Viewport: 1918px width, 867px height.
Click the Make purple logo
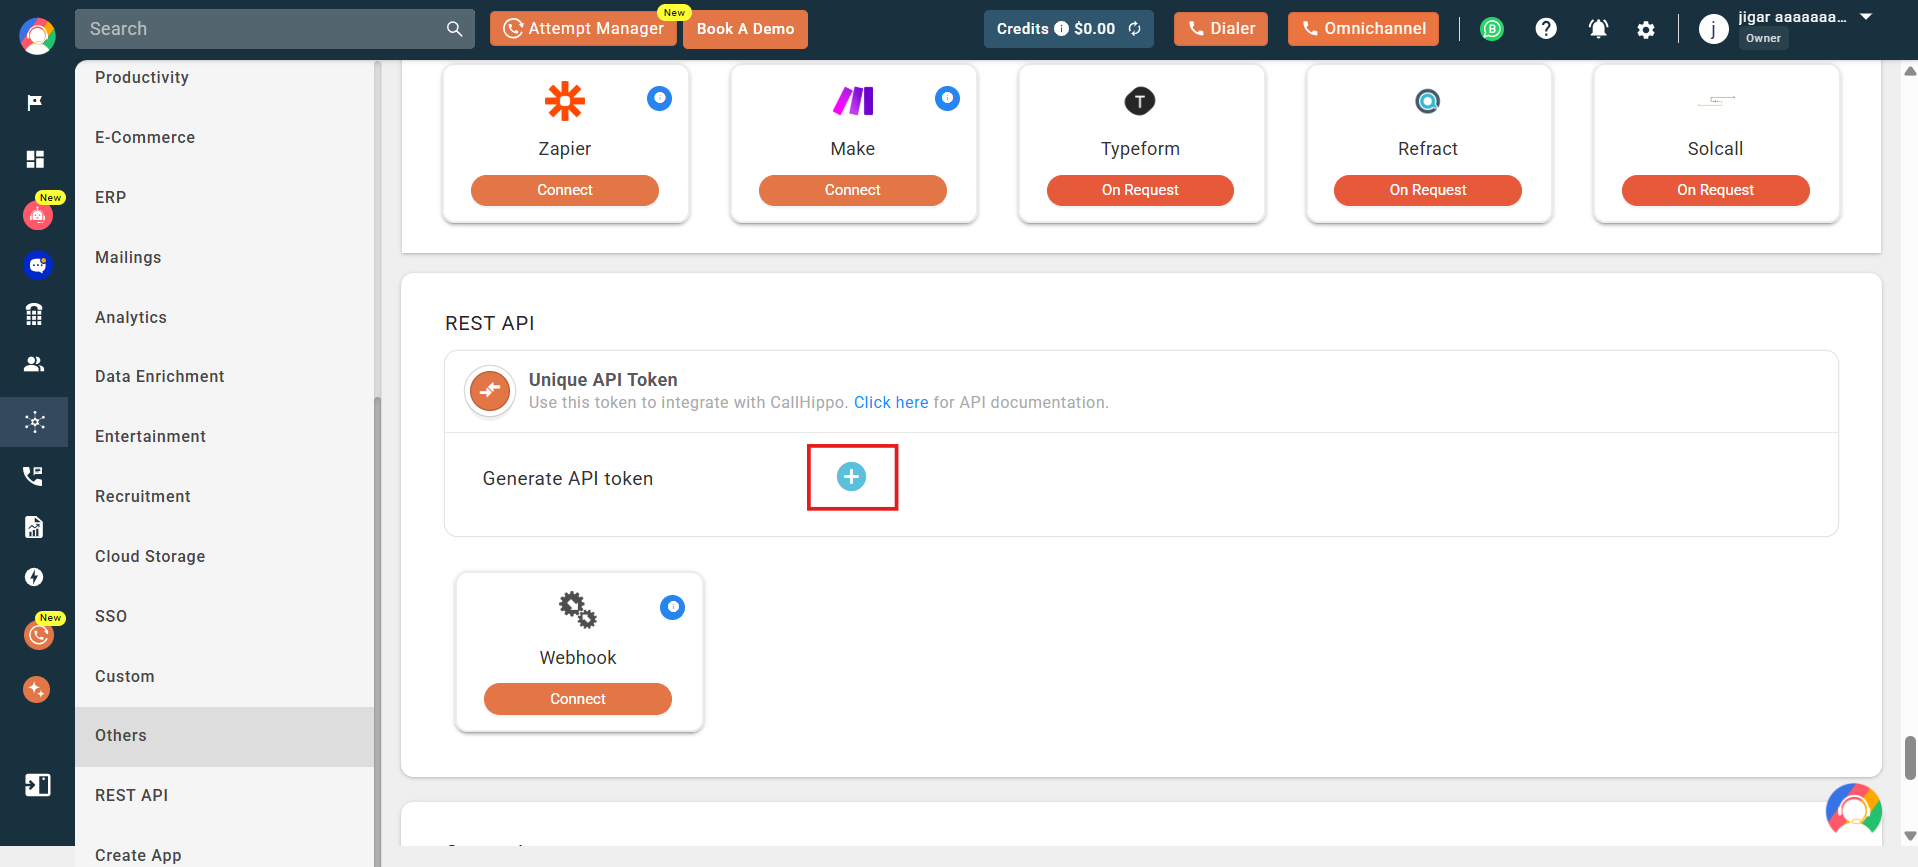point(853,101)
